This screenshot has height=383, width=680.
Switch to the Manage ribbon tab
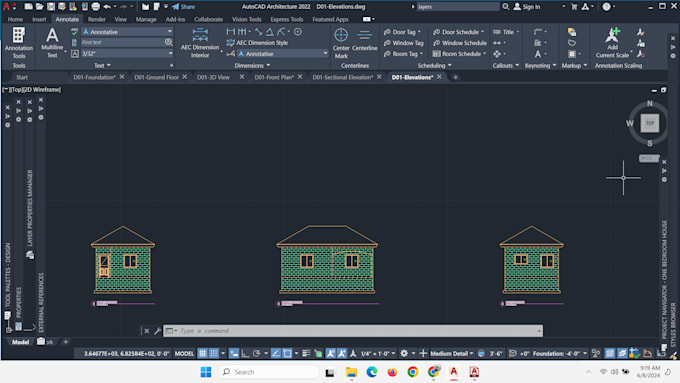pos(146,19)
